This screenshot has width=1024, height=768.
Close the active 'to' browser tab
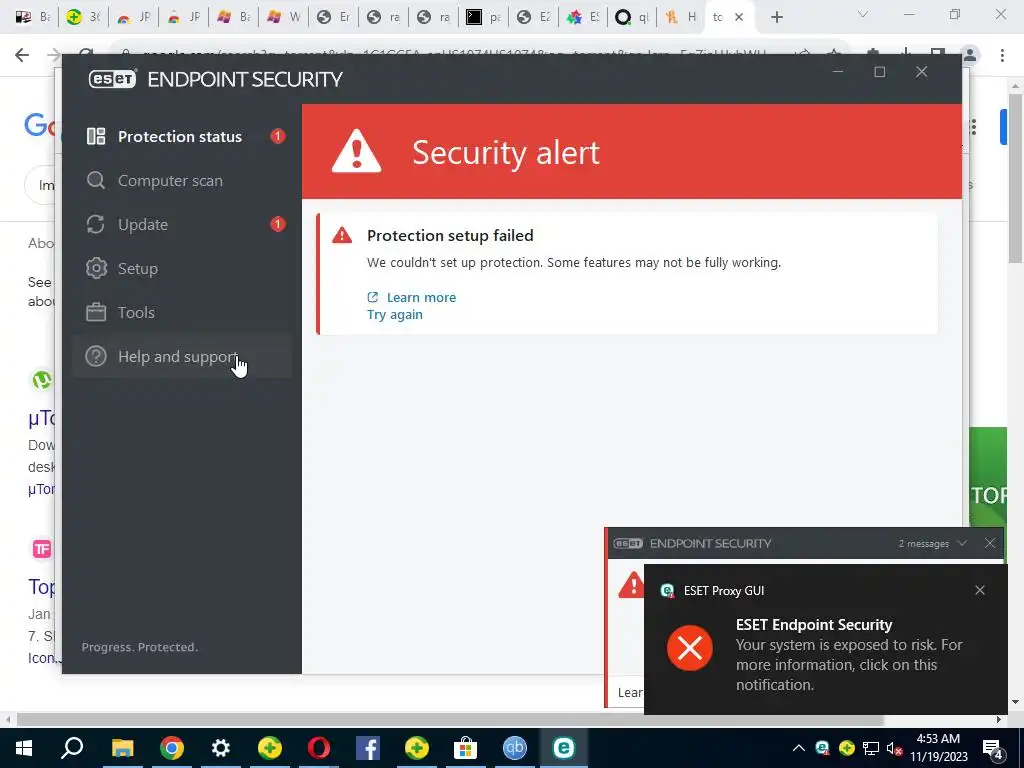739,18
